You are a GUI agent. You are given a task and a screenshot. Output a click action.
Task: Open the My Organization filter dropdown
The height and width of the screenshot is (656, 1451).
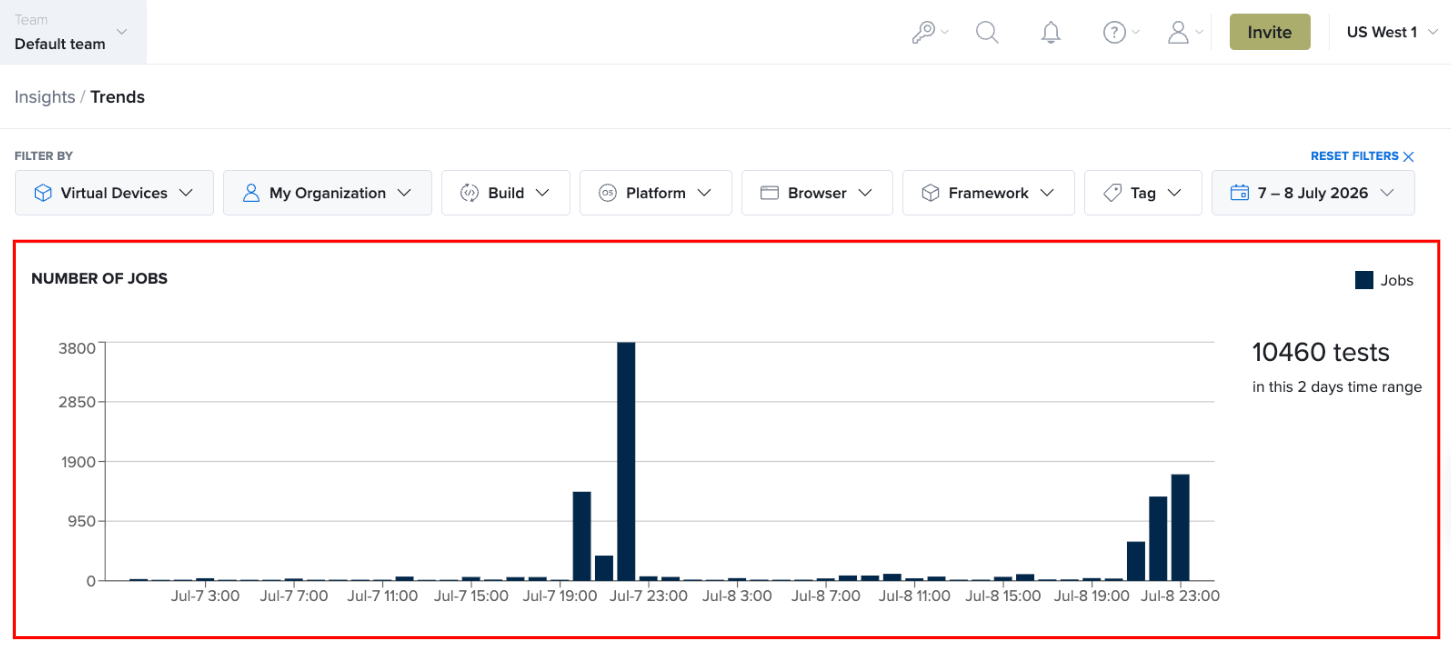click(327, 193)
